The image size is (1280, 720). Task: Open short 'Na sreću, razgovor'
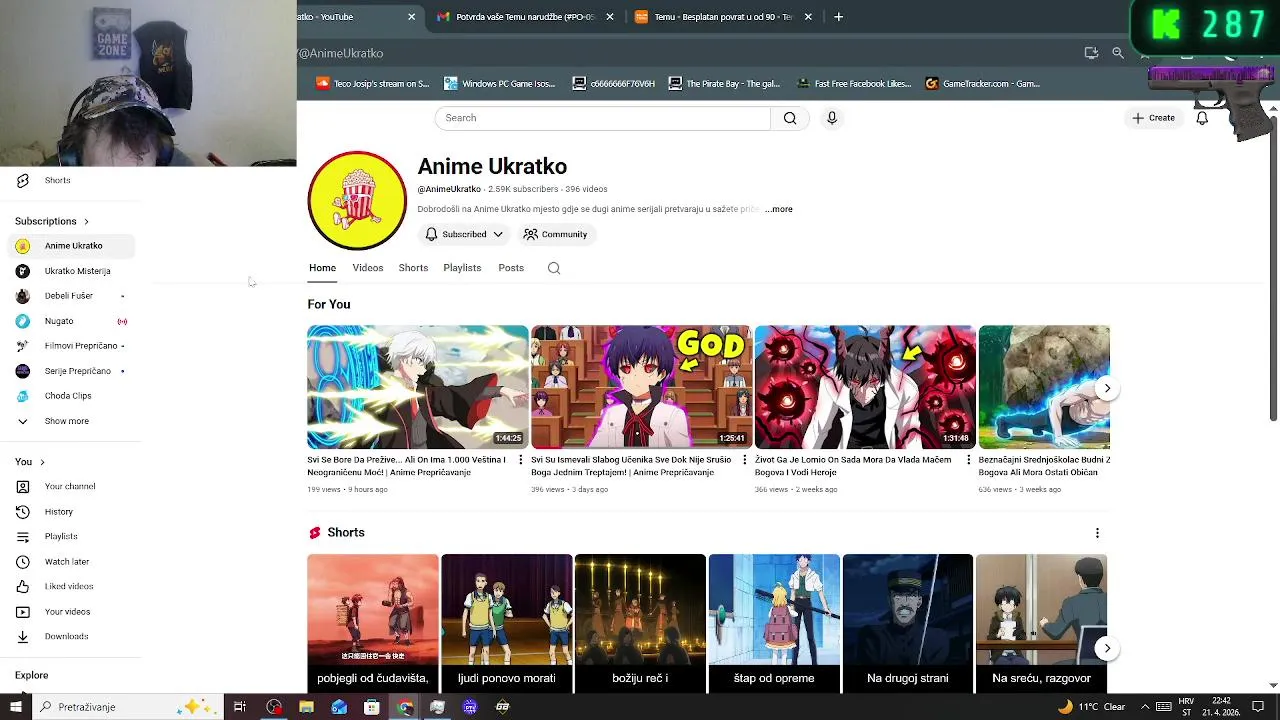pos(1041,622)
